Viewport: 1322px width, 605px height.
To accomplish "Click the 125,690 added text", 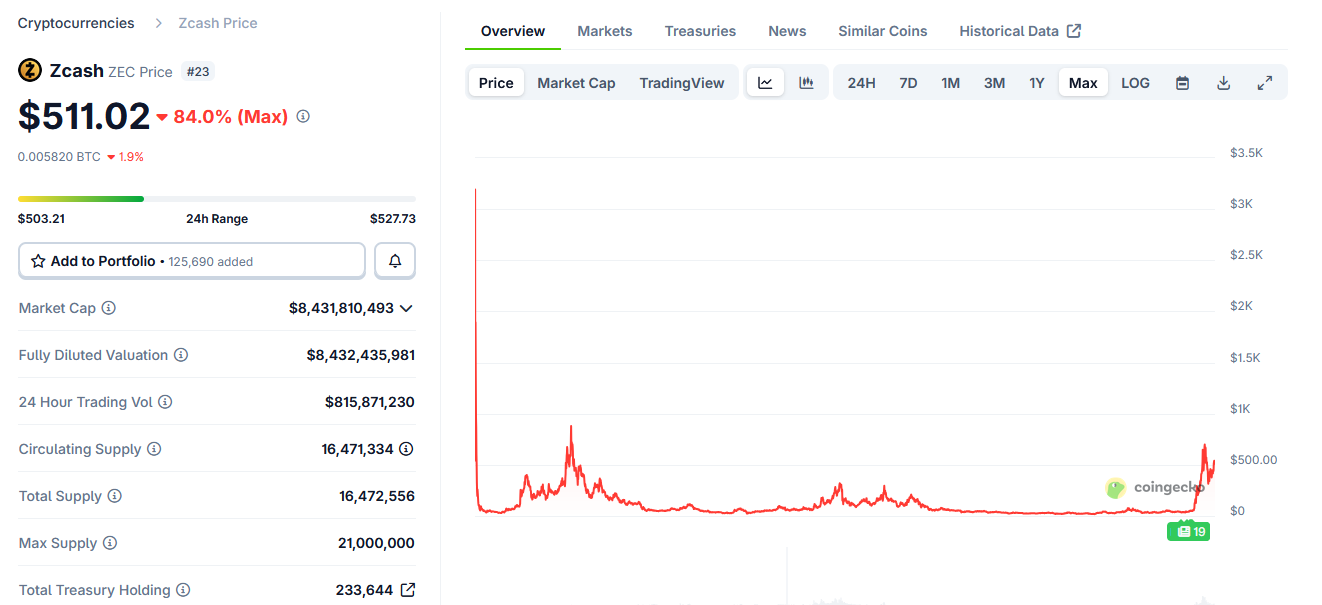I will pos(211,262).
